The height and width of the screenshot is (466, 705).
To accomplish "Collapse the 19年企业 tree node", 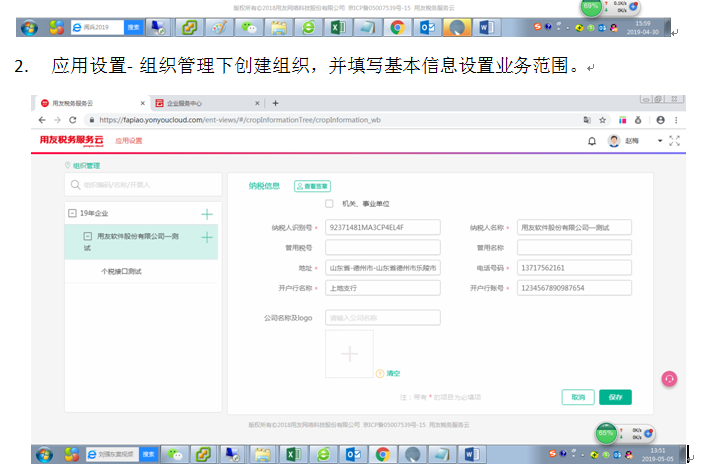I will [x=72, y=214].
